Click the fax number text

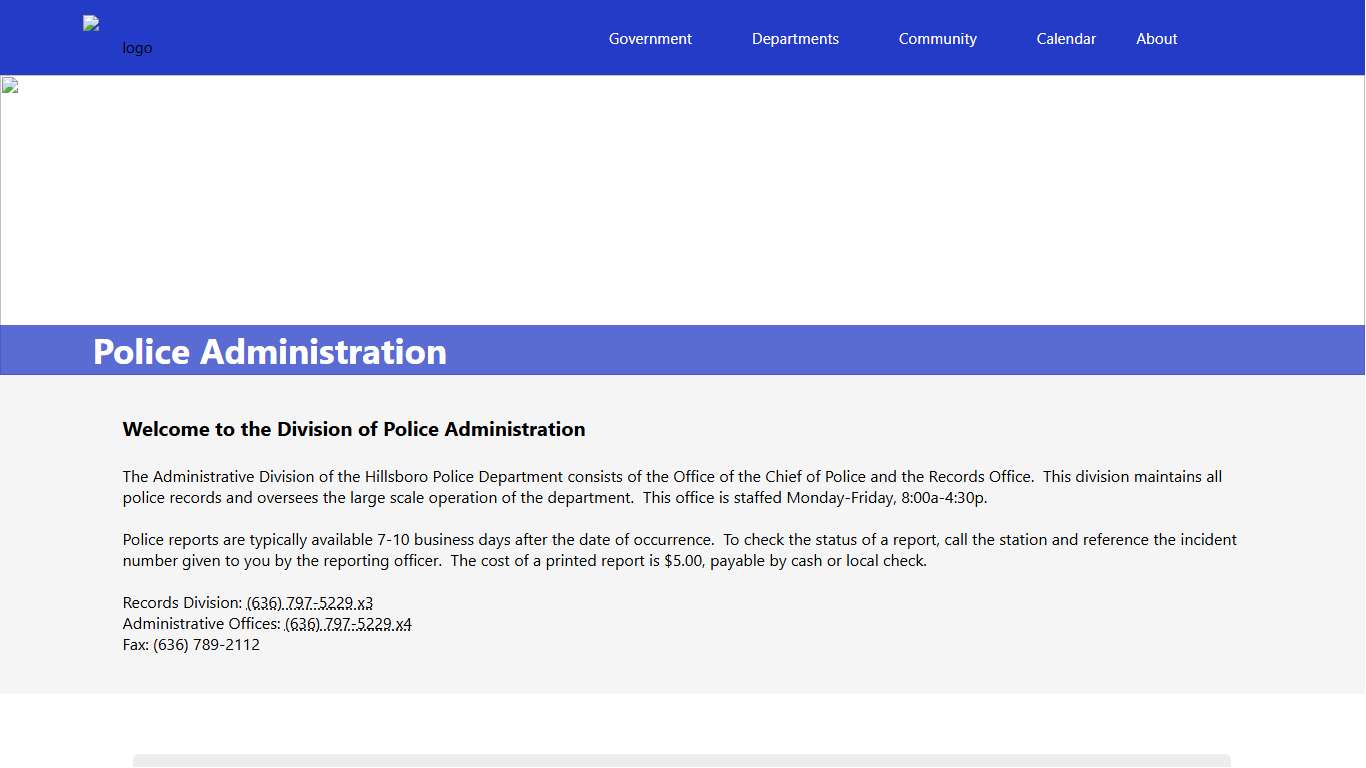click(191, 644)
